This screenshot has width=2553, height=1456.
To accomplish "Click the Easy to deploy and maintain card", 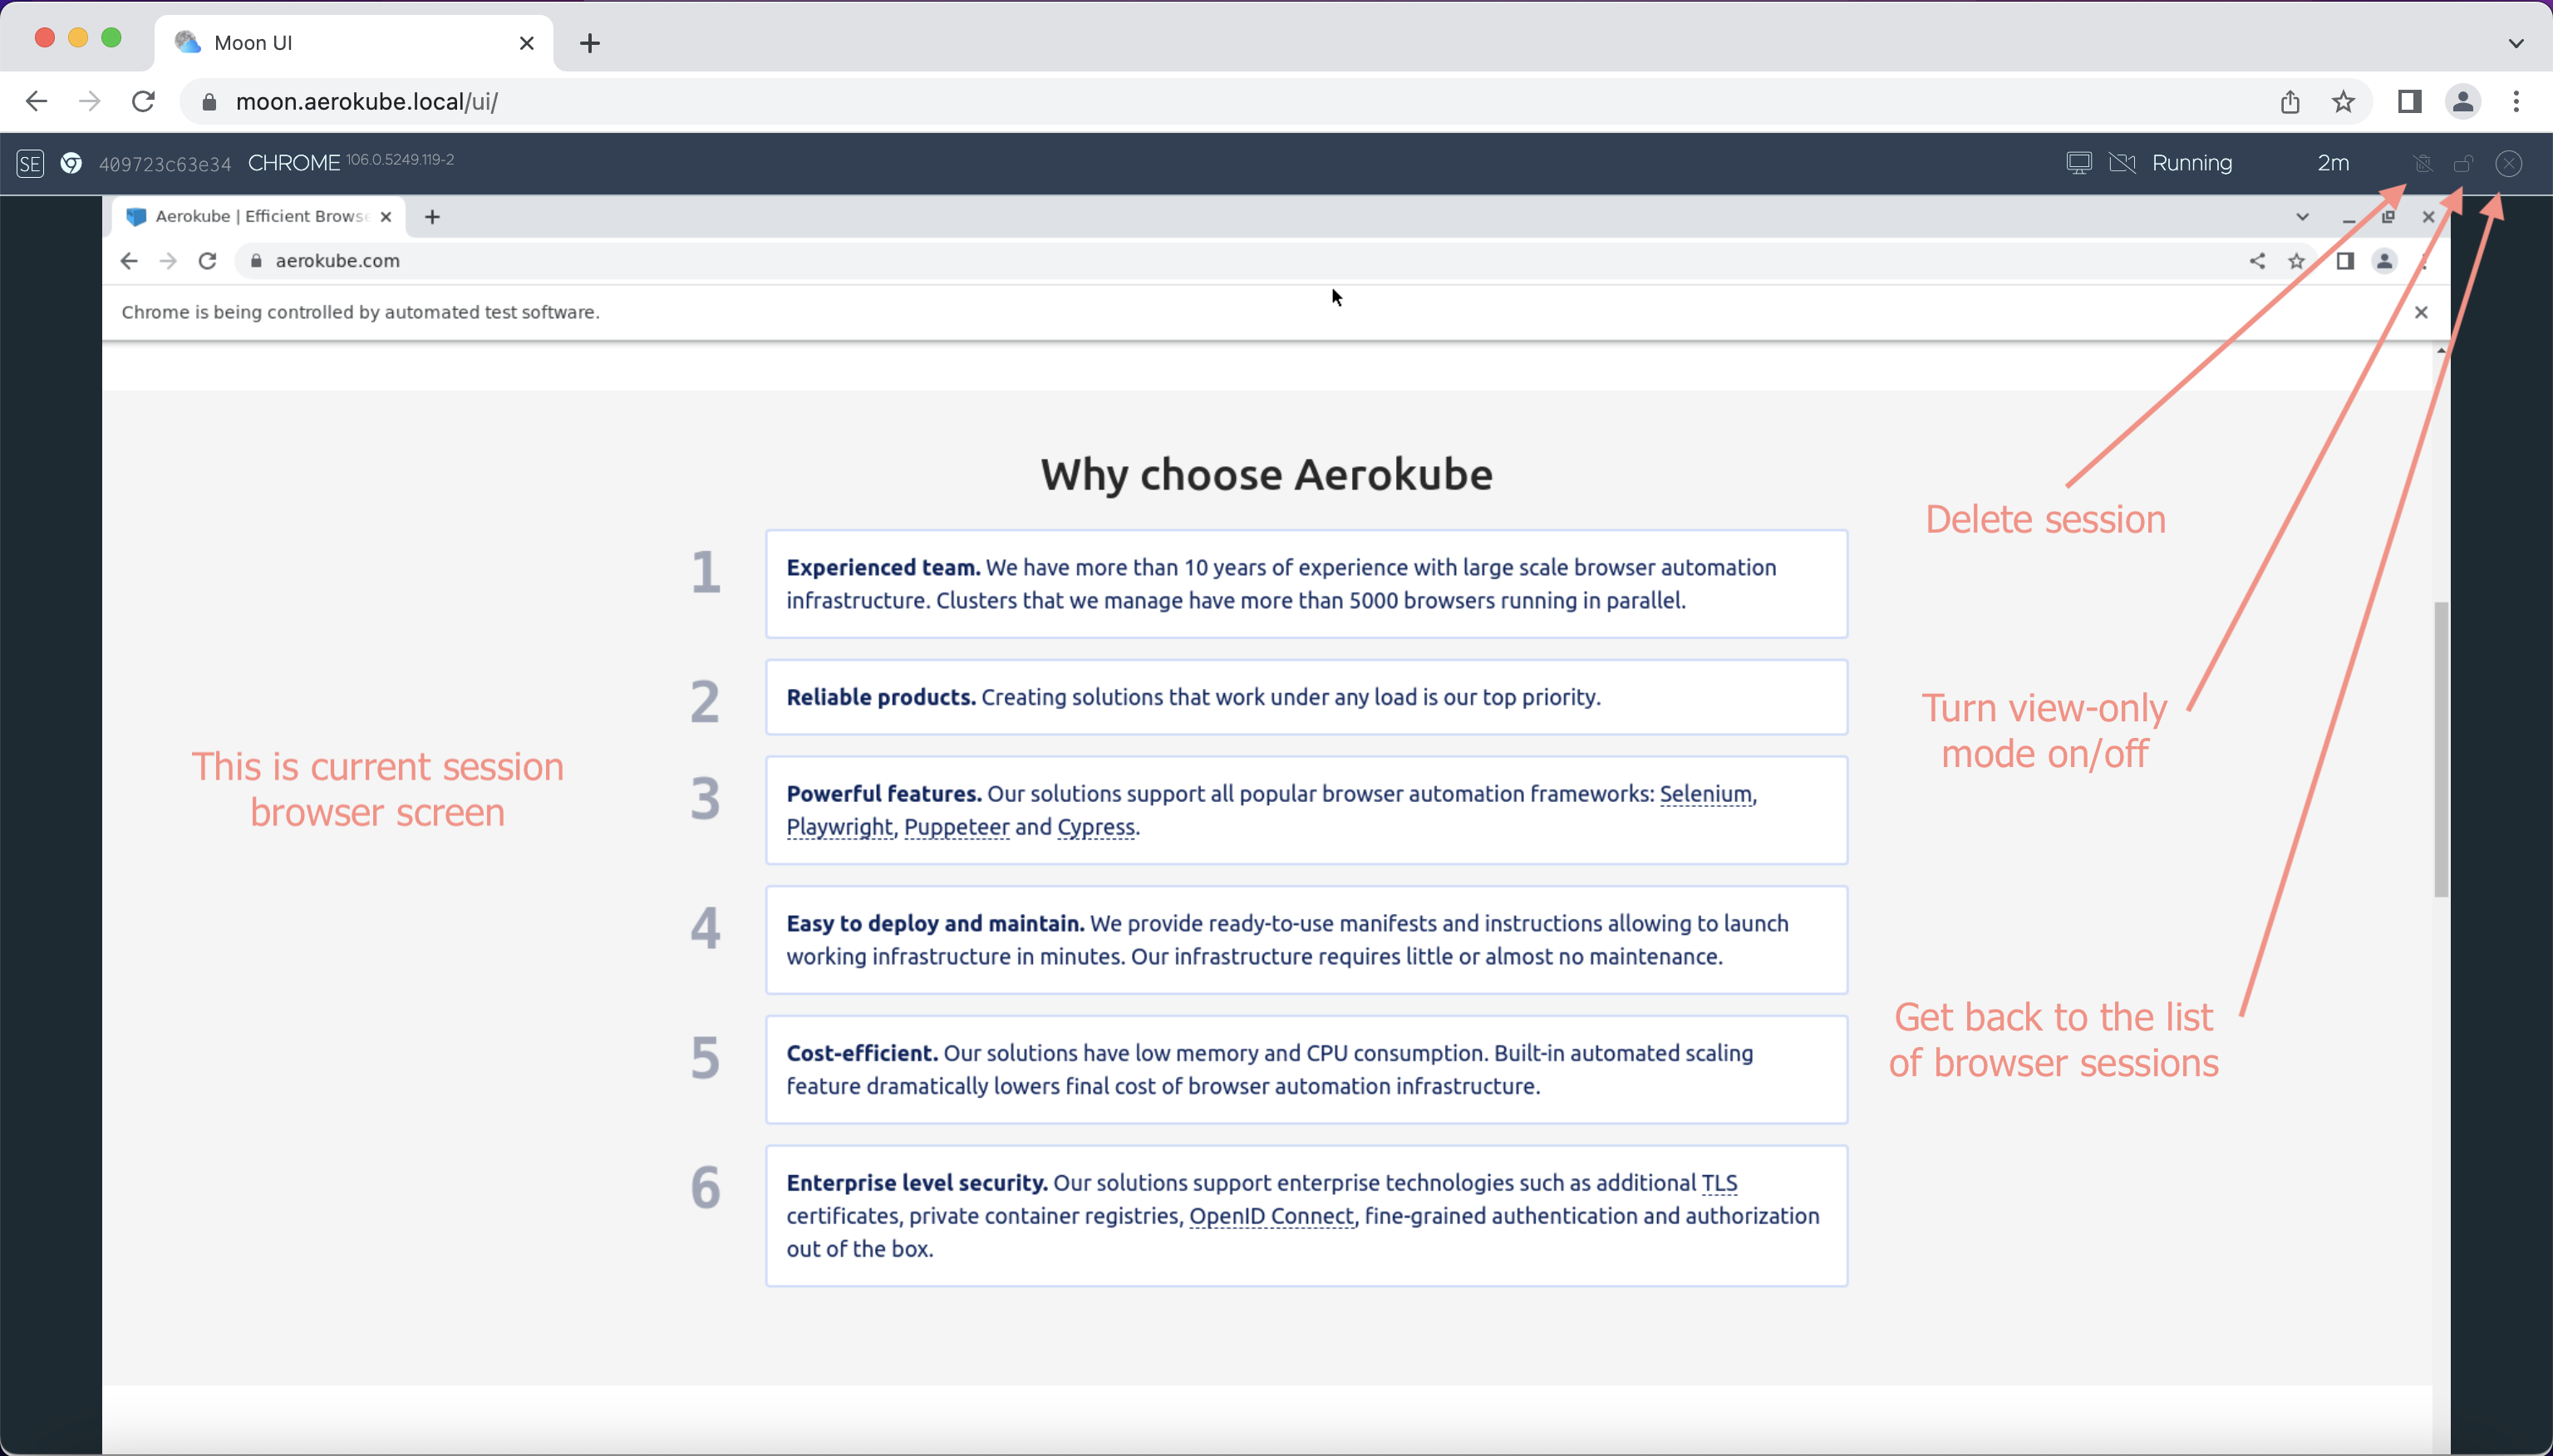I will (x=1306, y=940).
